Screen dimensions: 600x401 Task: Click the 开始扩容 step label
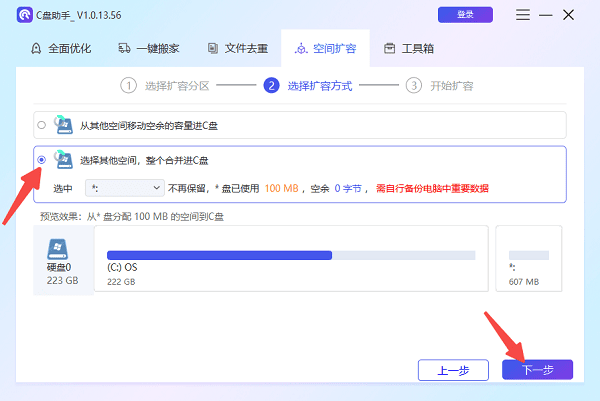click(x=452, y=86)
